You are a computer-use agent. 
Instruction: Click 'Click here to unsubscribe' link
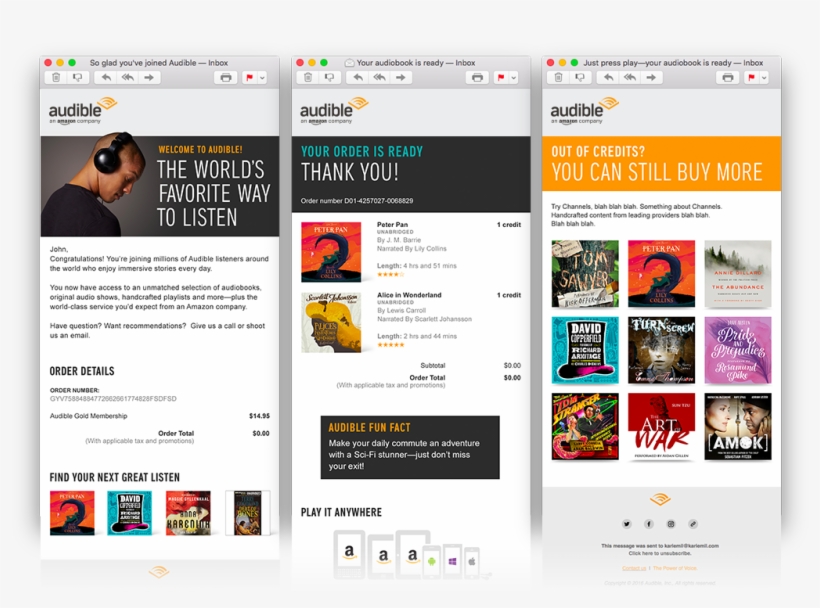[x=659, y=553]
